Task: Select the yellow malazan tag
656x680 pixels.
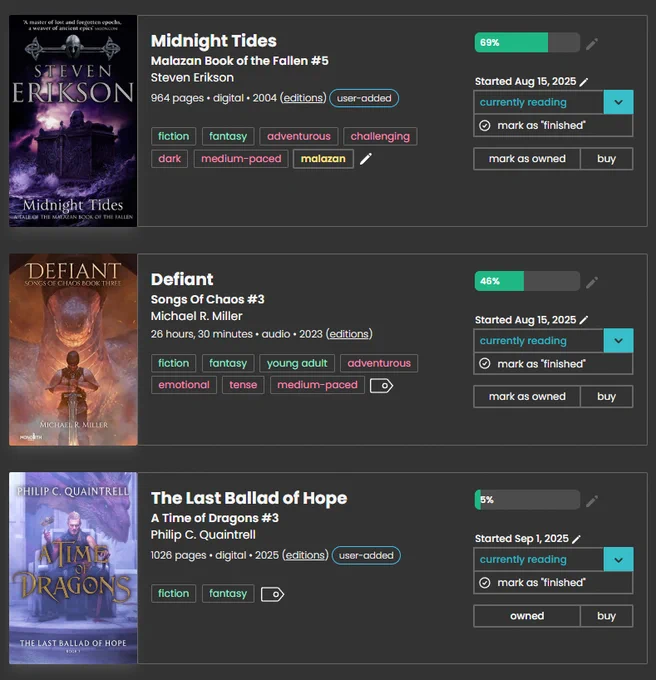Action: pos(323,159)
